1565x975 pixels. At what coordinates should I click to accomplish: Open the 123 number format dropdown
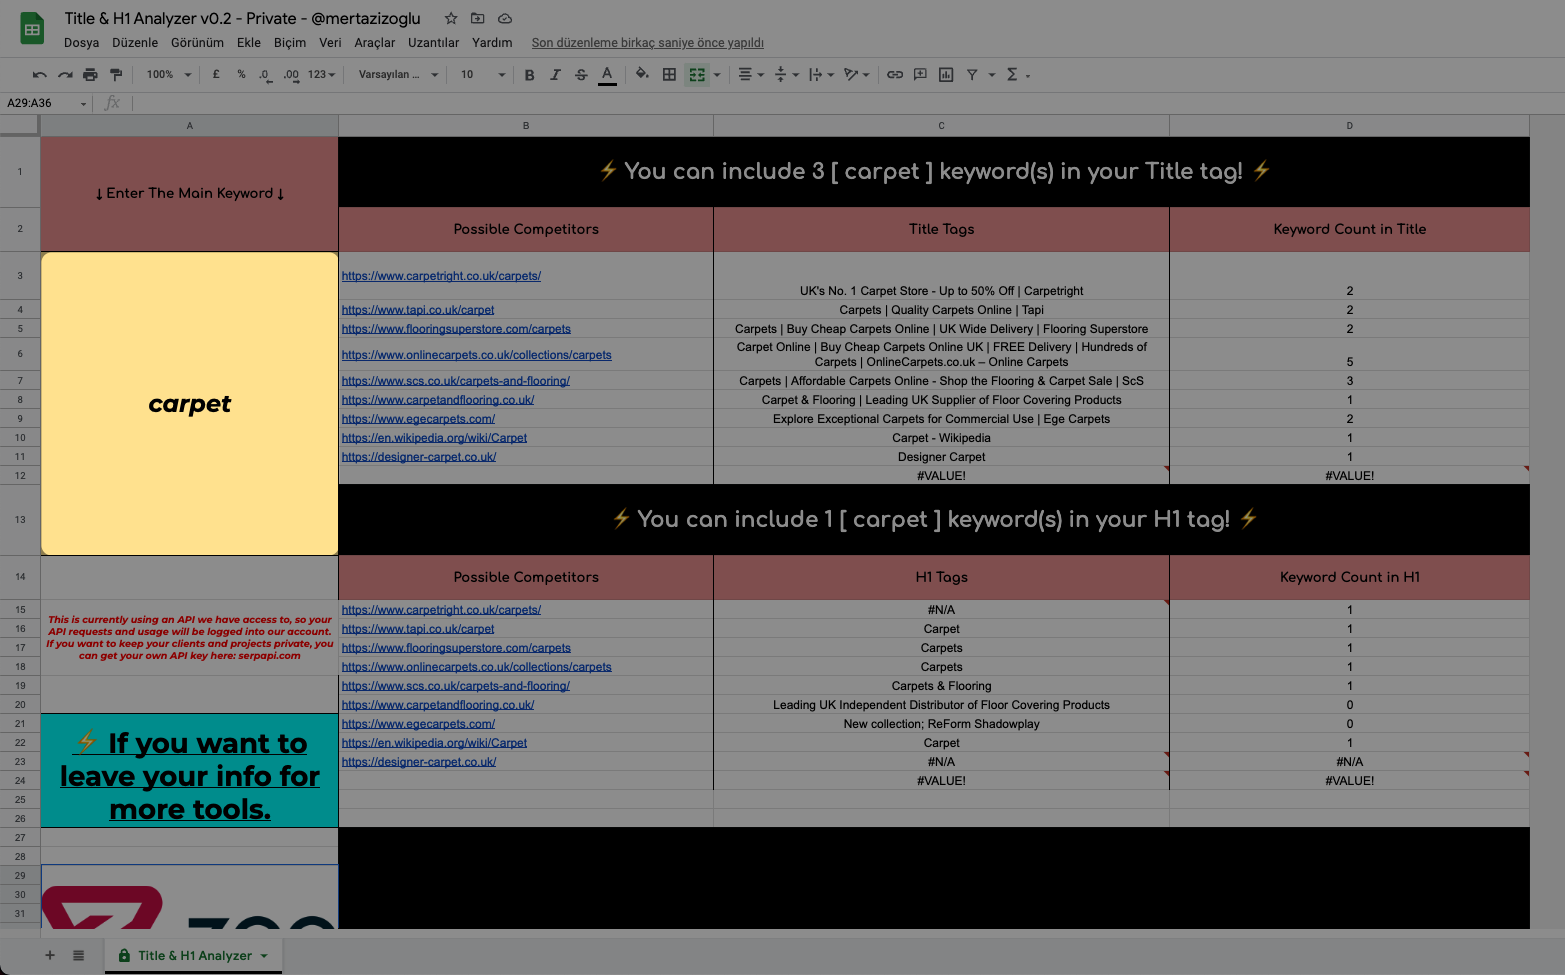click(x=322, y=75)
